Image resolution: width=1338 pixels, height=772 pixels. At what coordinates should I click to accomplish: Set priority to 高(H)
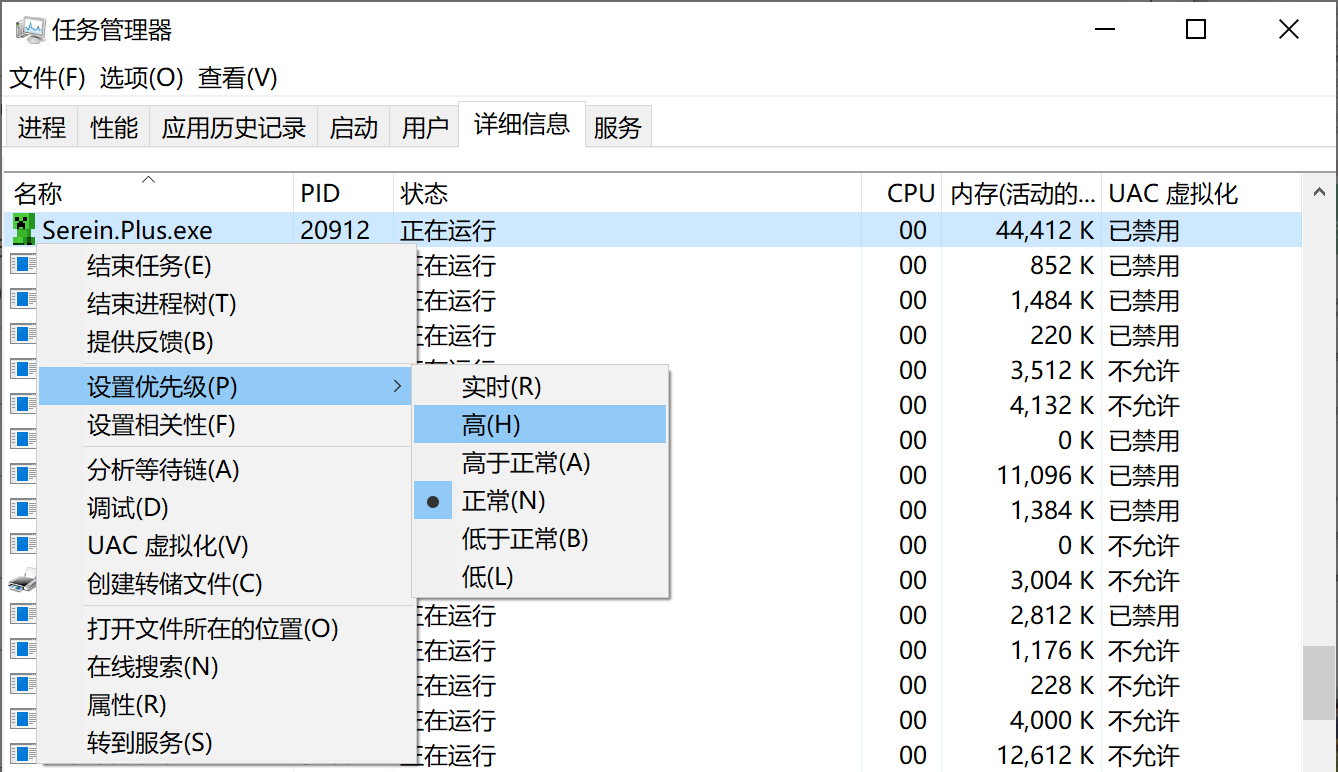click(540, 424)
